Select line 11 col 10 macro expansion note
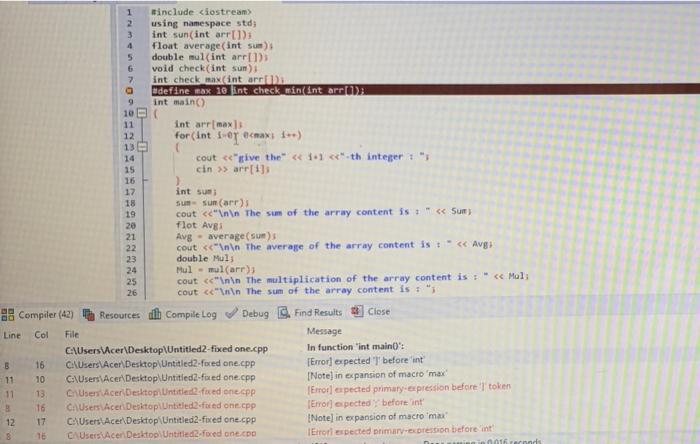 (x=377, y=374)
